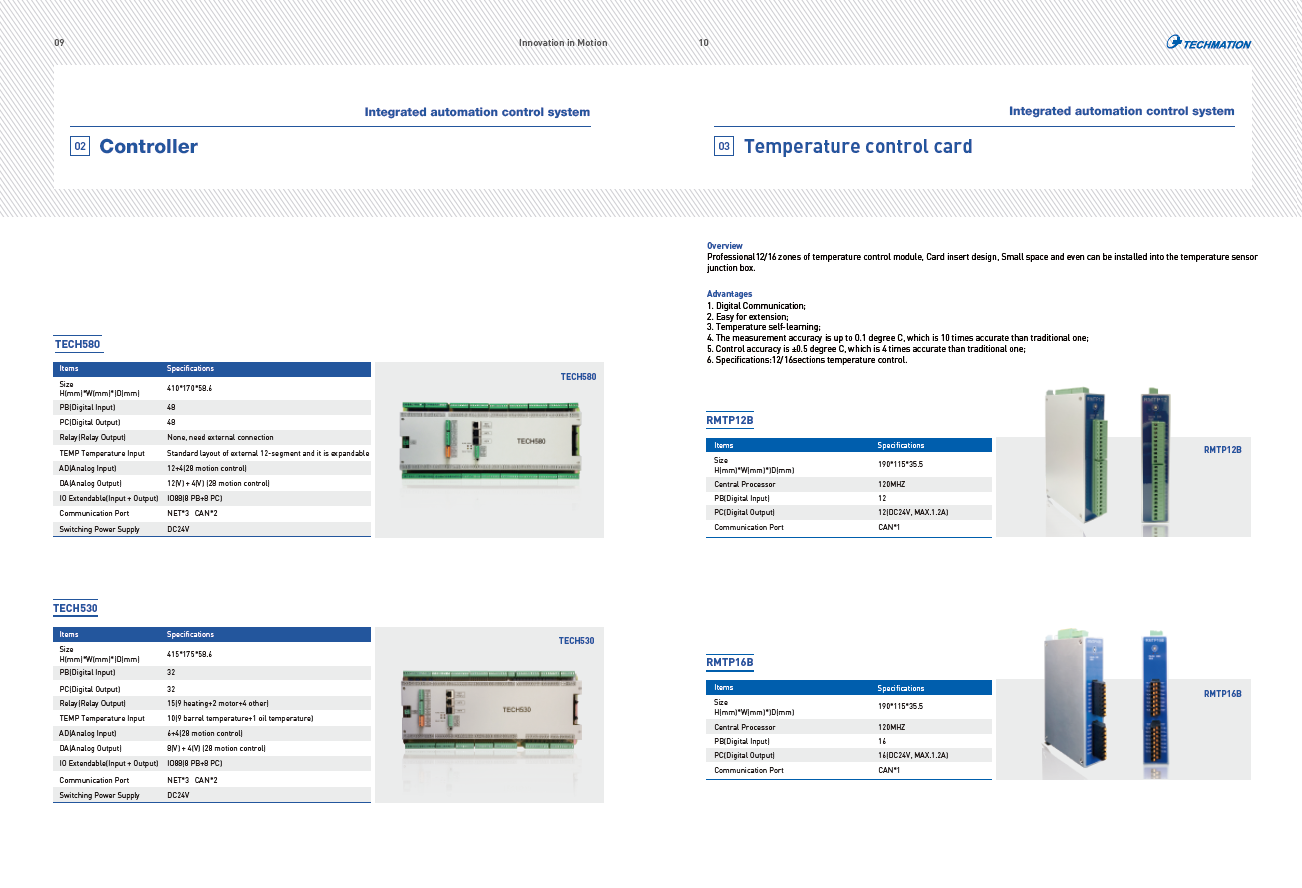Click the 'Innovation in Motion' header text
1302x888 pixels.
[563, 43]
